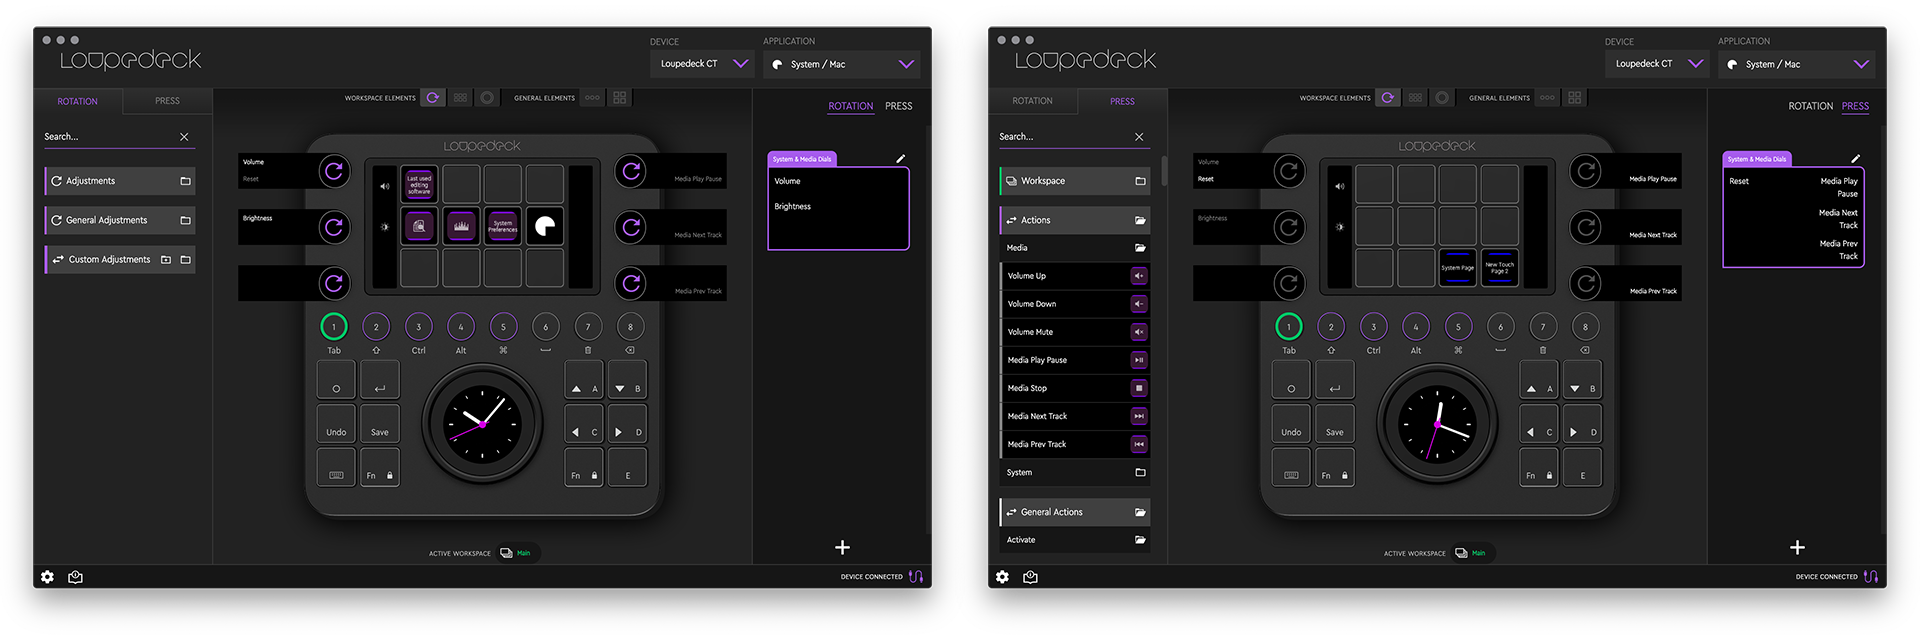Select the Media Stop action icon

pos(1138,388)
